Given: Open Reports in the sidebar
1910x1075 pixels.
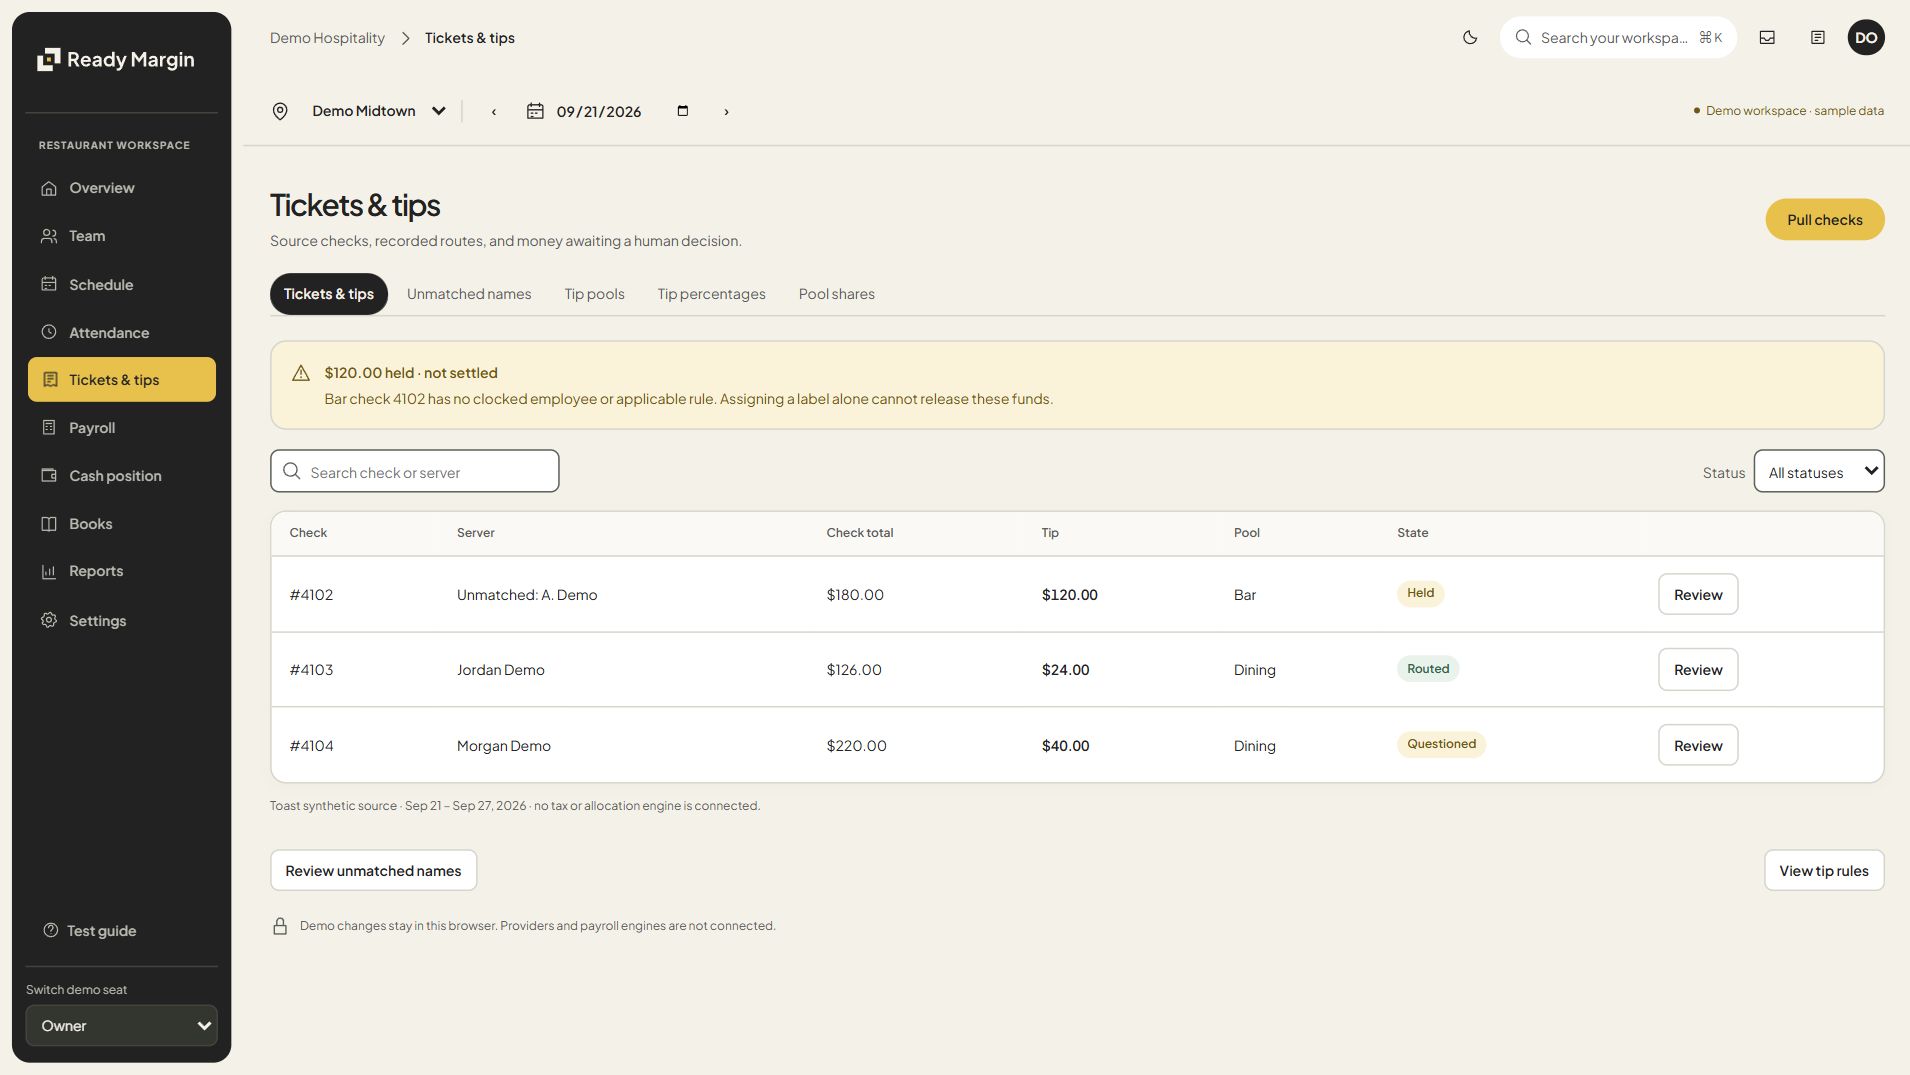Looking at the screenshot, I should [122, 571].
